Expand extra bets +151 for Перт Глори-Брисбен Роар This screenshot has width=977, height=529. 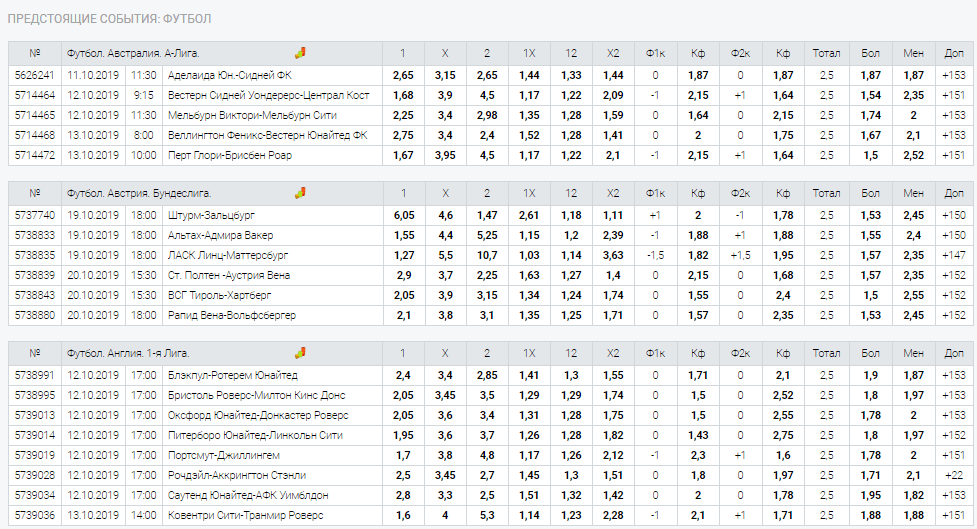click(x=954, y=155)
